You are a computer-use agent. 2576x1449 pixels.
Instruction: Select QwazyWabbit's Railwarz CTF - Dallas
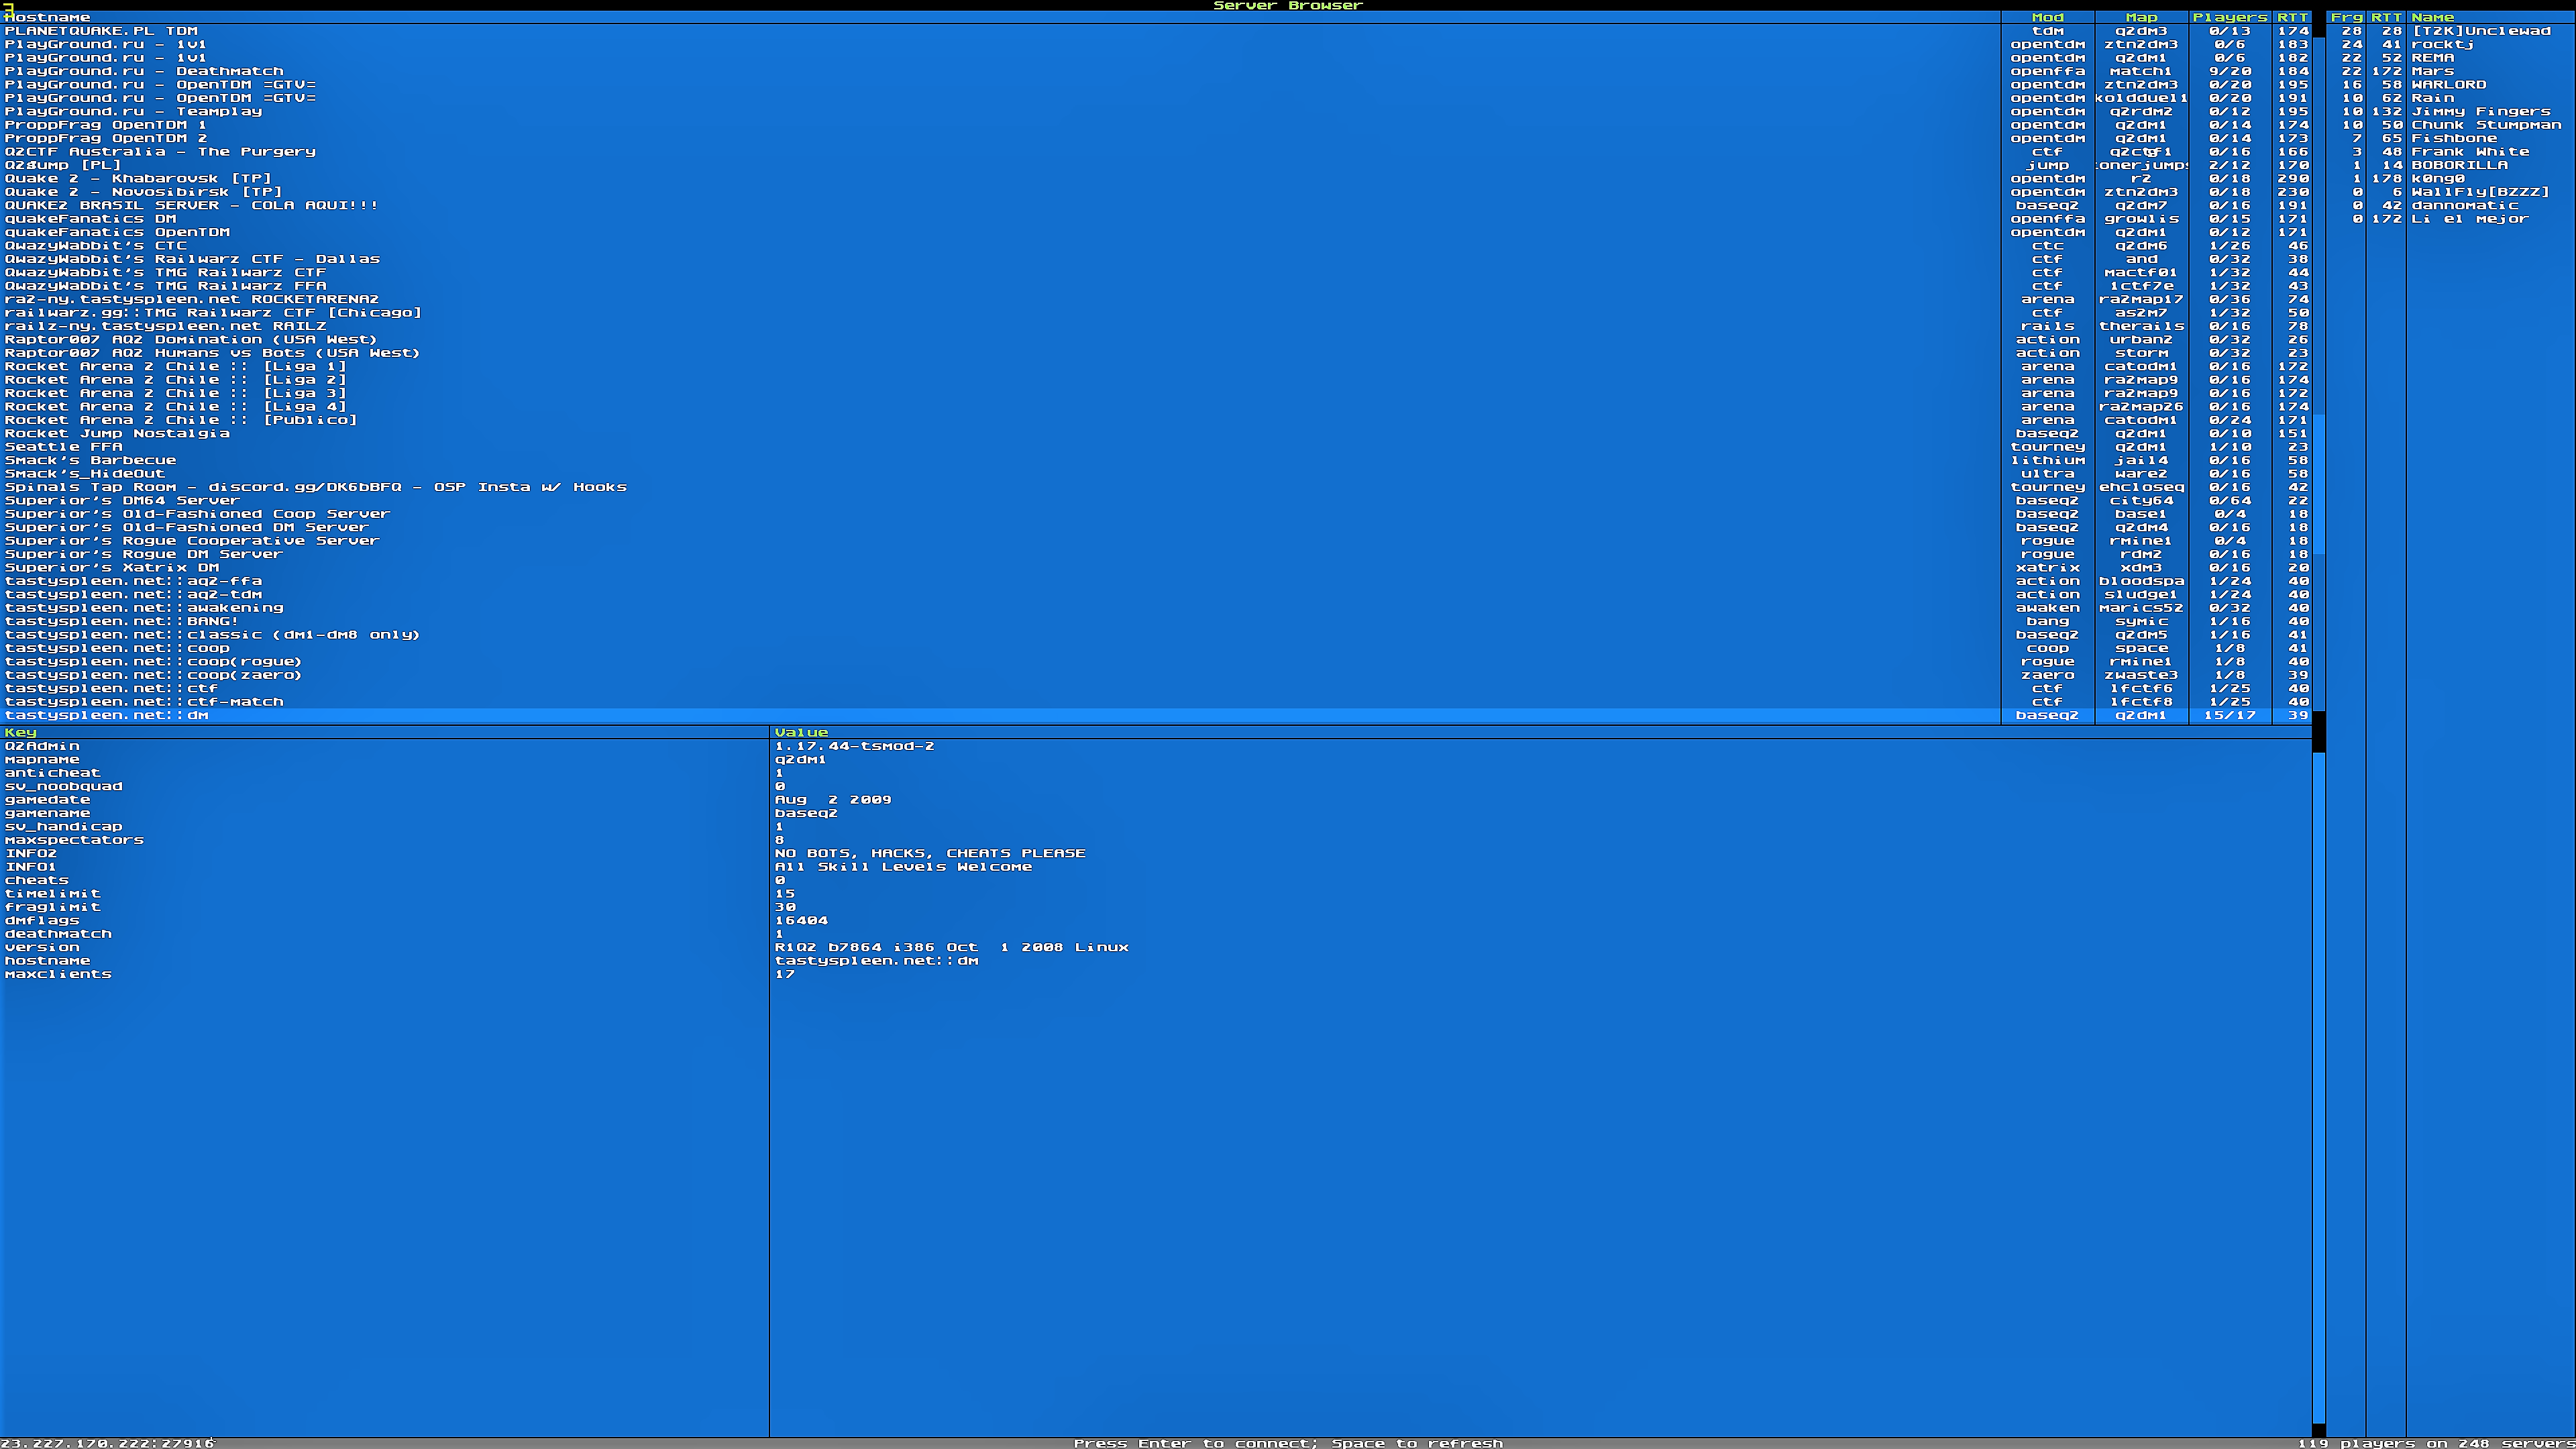[x=1156, y=259]
